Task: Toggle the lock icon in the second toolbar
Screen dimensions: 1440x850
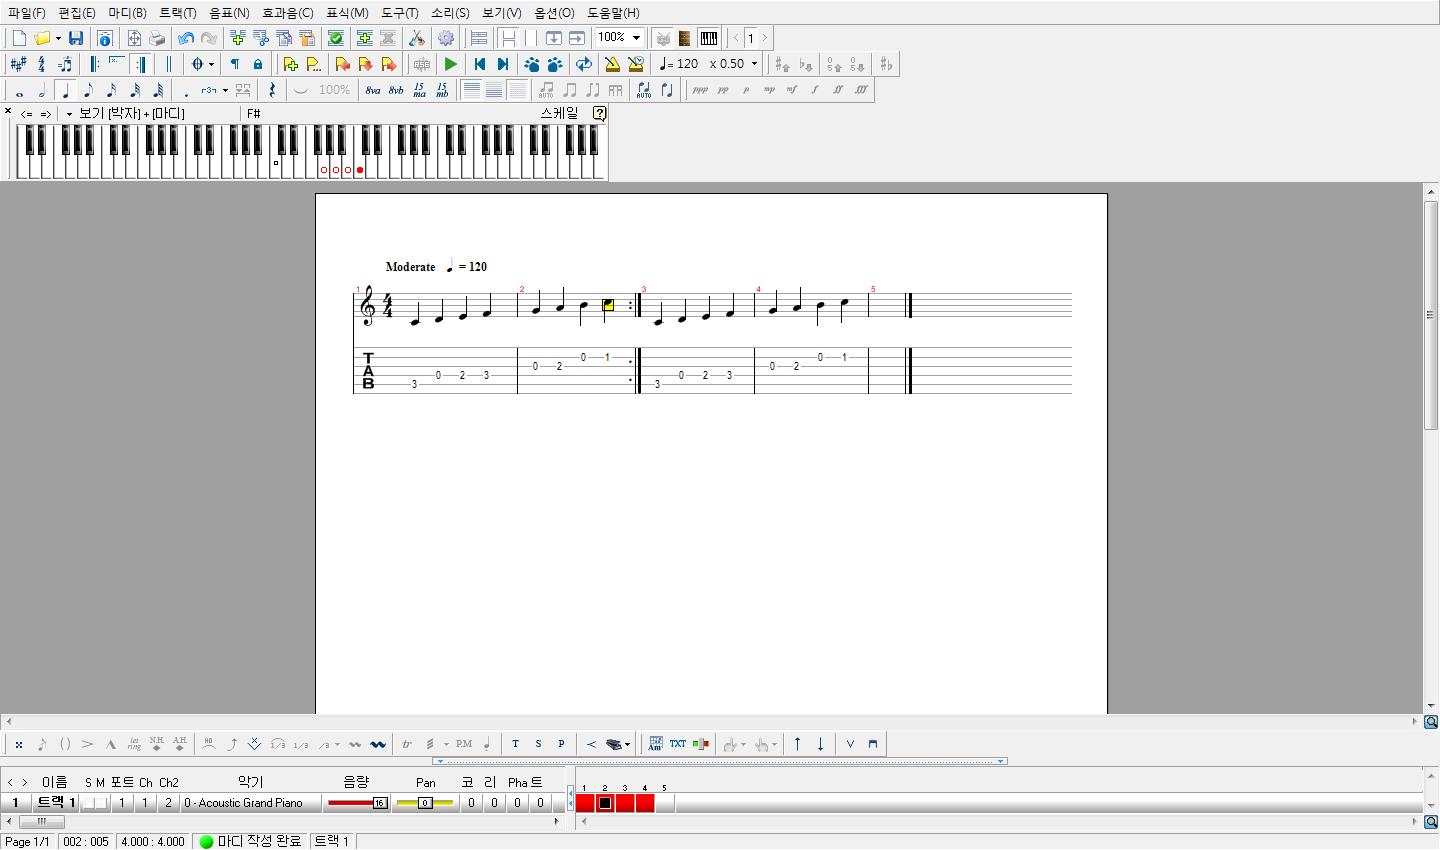Action: 258,64
